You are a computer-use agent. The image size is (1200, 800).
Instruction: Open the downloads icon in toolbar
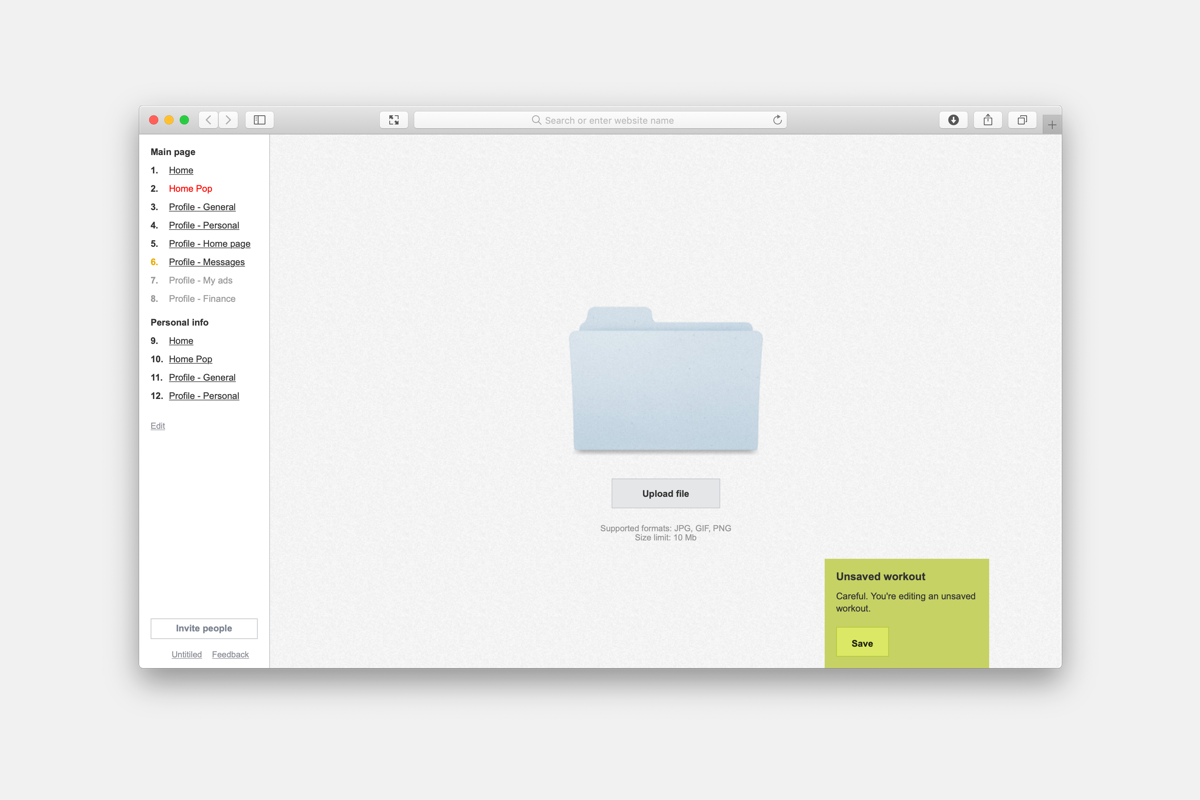coord(953,120)
